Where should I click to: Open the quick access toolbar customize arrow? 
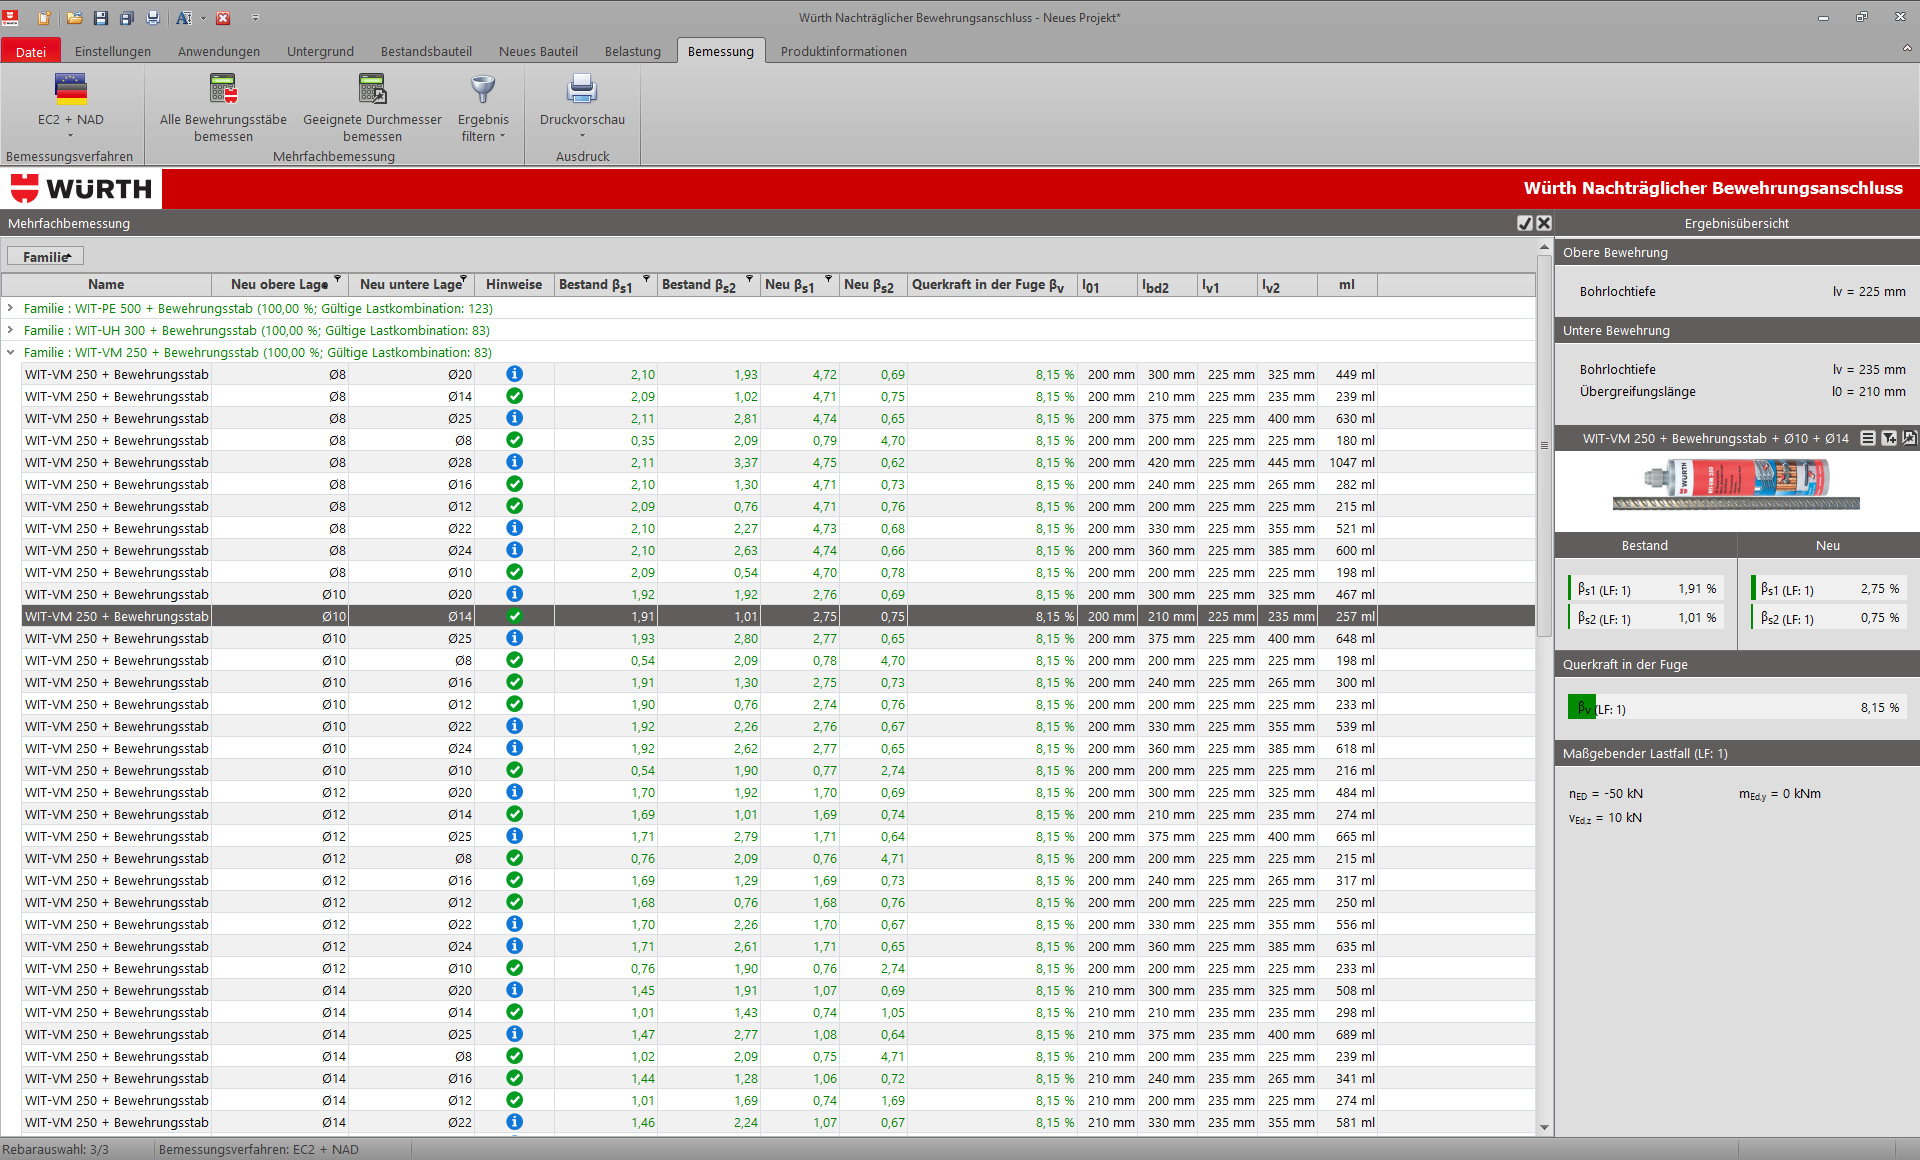pyautogui.click(x=255, y=18)
